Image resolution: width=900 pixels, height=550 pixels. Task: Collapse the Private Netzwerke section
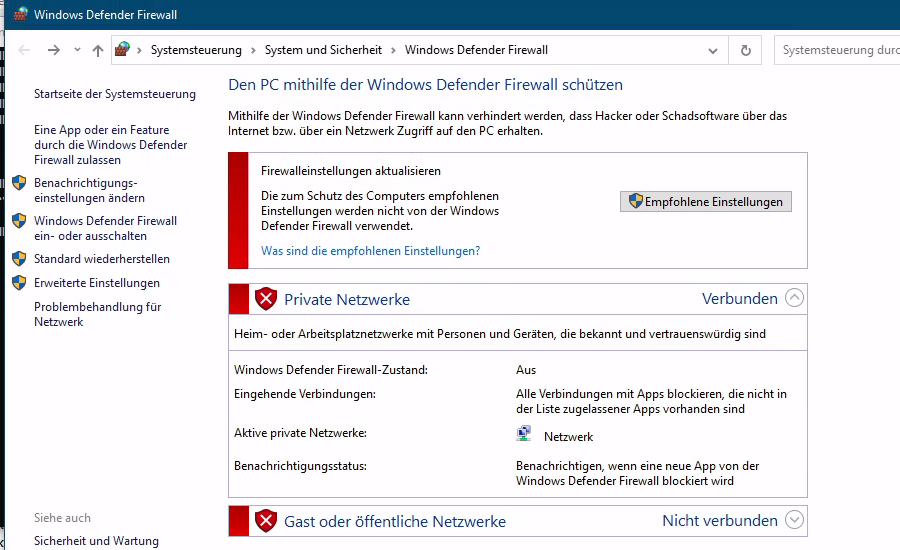coord(794,298)
